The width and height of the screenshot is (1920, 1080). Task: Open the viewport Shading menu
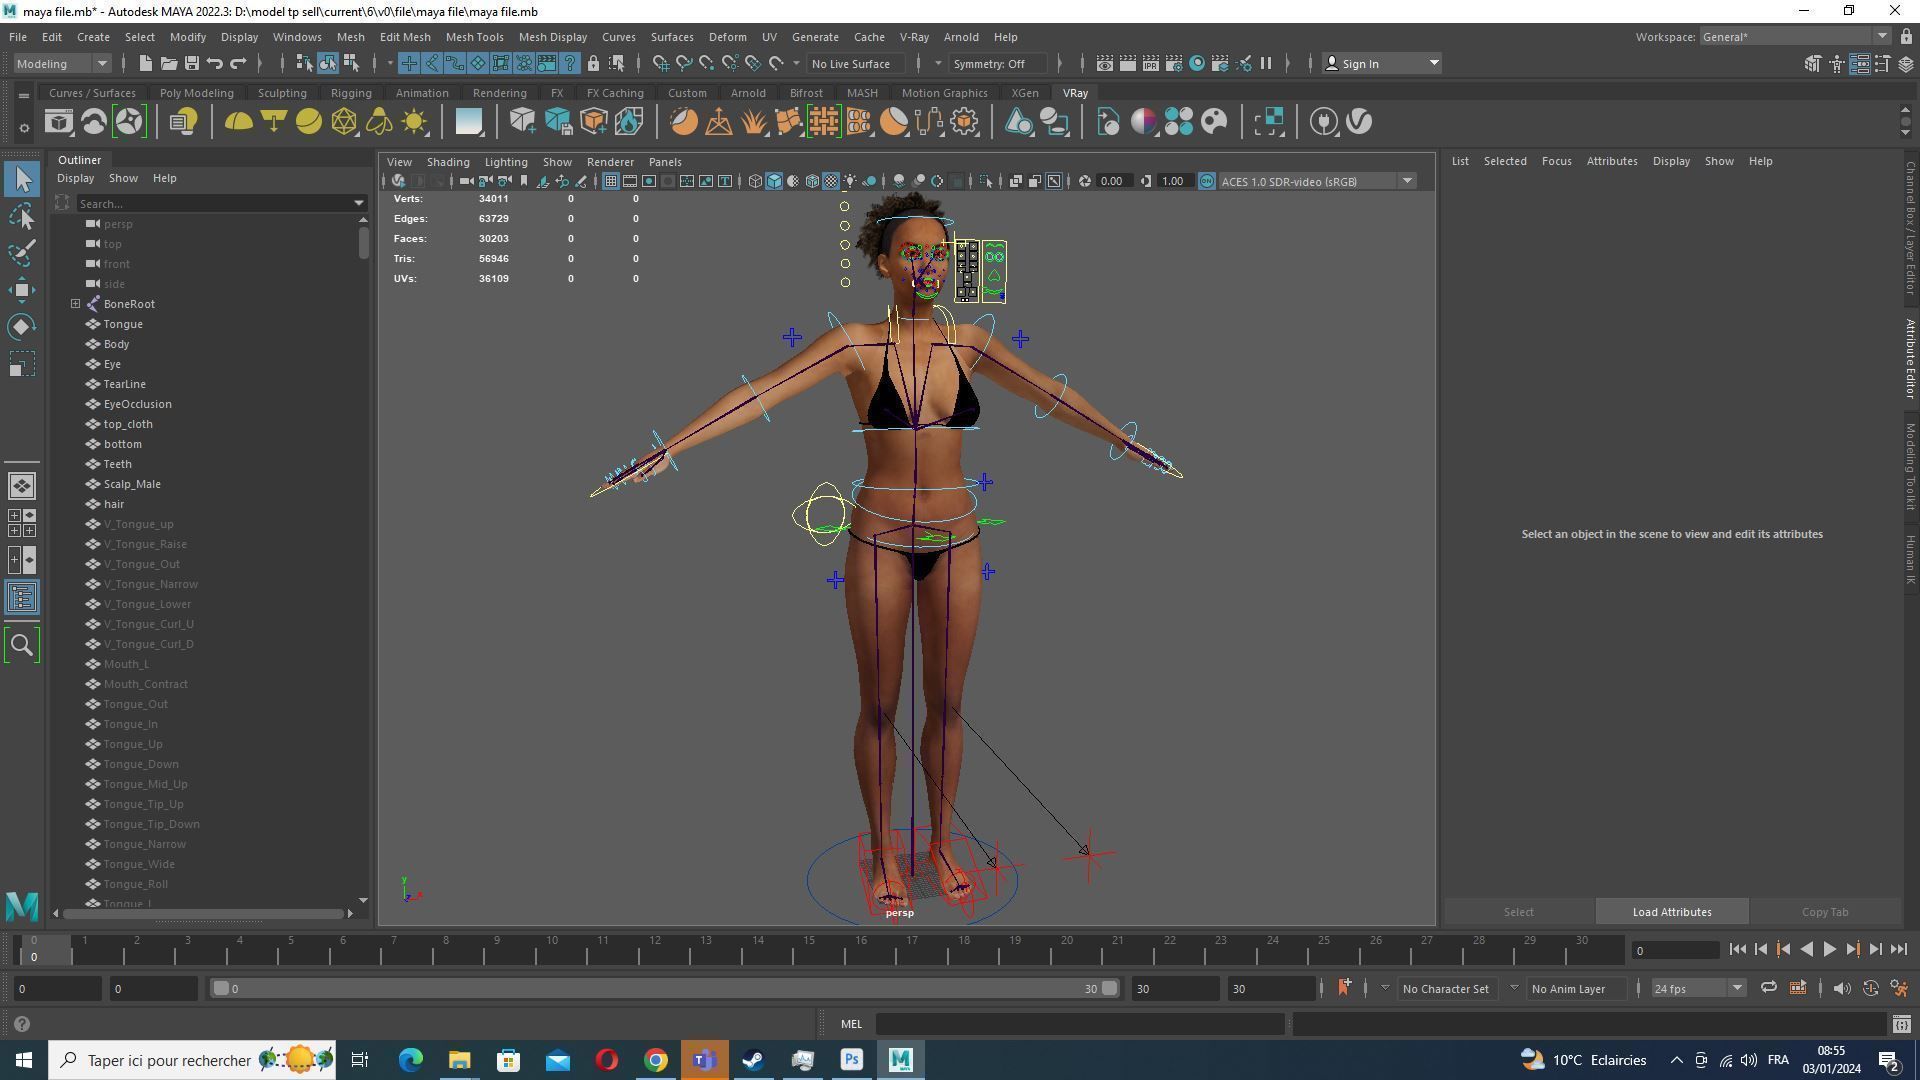point(448,162)
